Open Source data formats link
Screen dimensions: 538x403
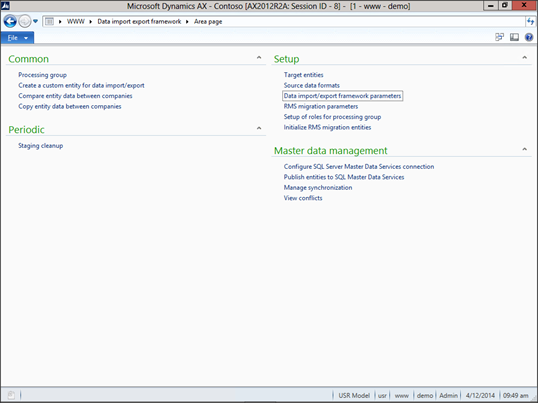pyautogui.click(x=312, y=85)
